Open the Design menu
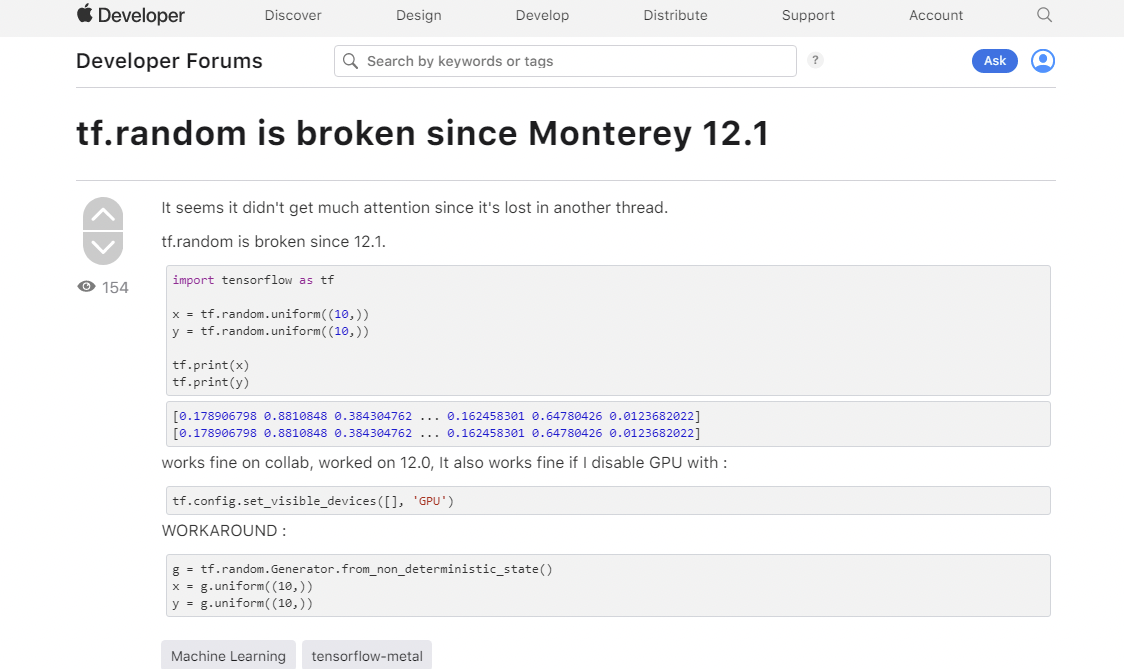 (418, 15)
